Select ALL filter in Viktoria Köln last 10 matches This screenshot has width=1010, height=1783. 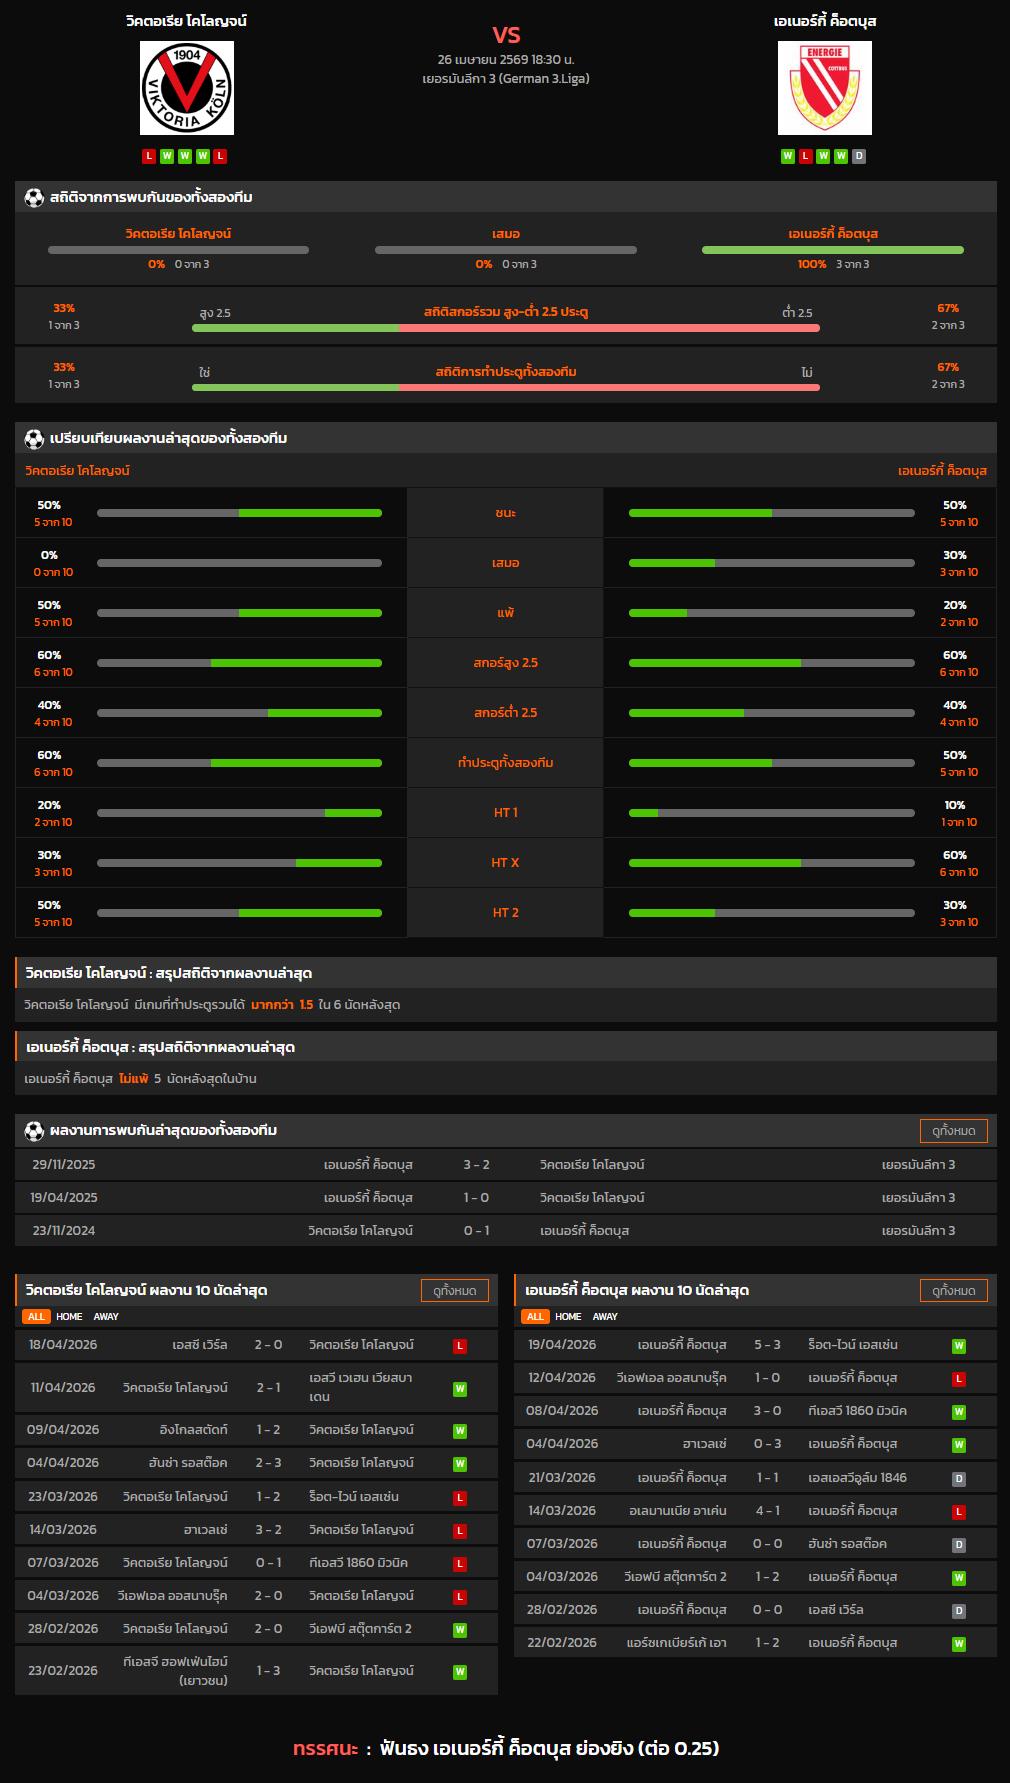click(36, 1317)
